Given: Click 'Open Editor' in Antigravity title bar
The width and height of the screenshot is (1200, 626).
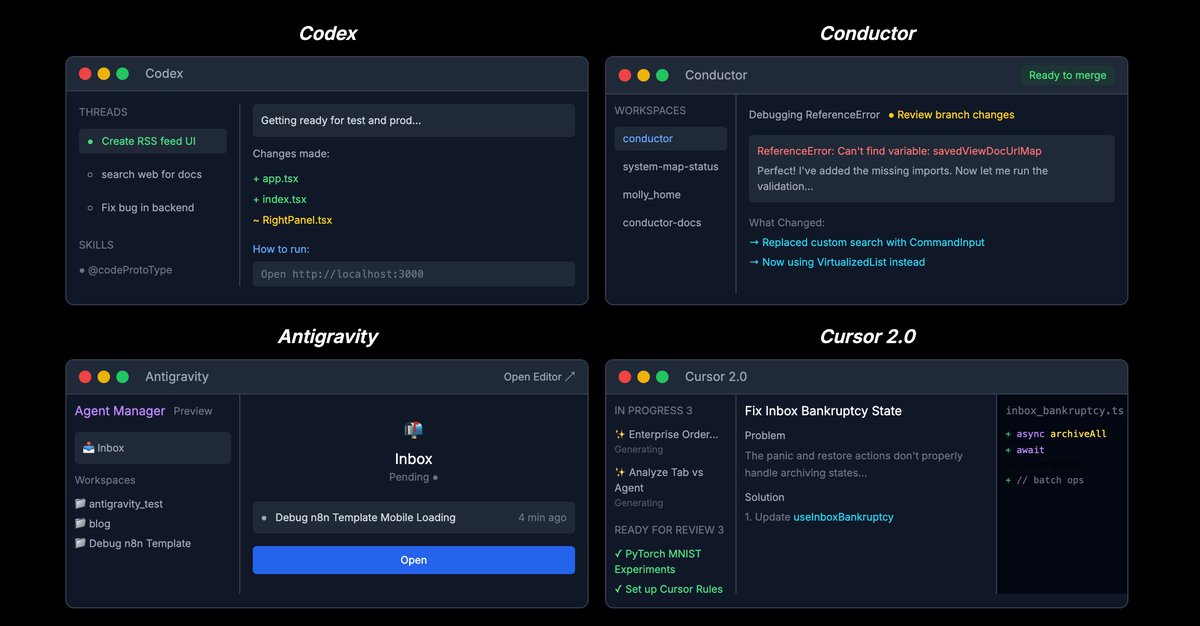Looking at the screenshot, I should pos(539,377).
